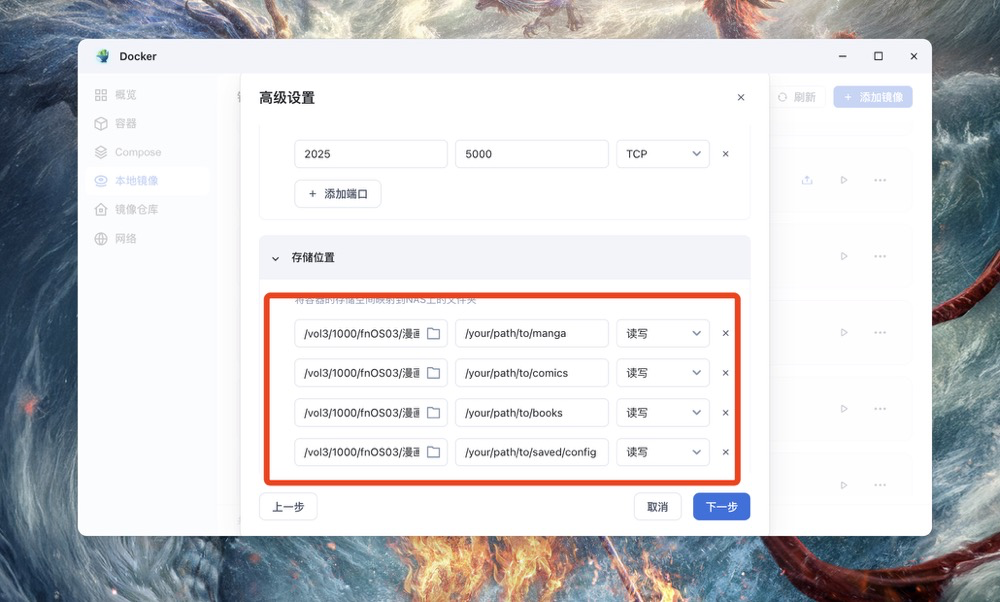Delete the comics storage mapping row
The height and width of the screenshot is (602, 1000).
tap(725, 373)
